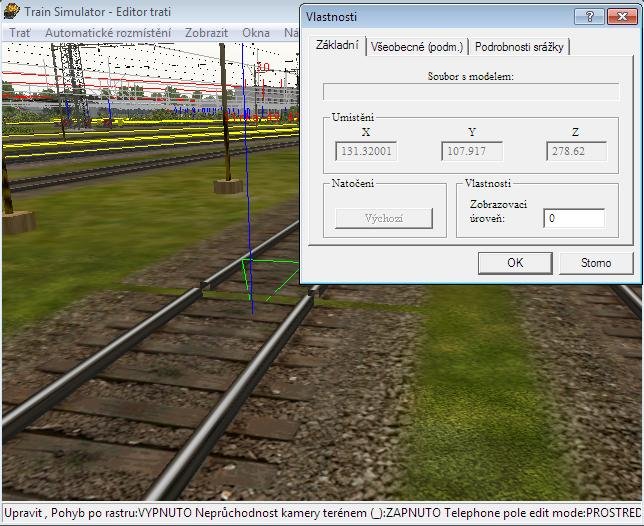Viewport: 644px width, 526px height.
Task: Click the Soubor s modelem field
Action: pyautogui.click(x=469, y=92)
